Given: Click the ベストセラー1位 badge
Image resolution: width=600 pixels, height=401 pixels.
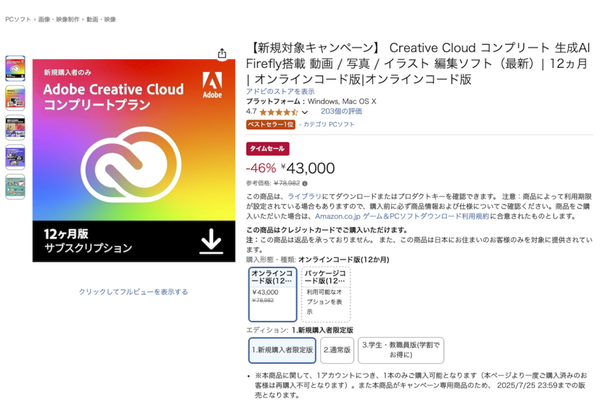Looking at the screenshot, I should click(x=271, y=124).
